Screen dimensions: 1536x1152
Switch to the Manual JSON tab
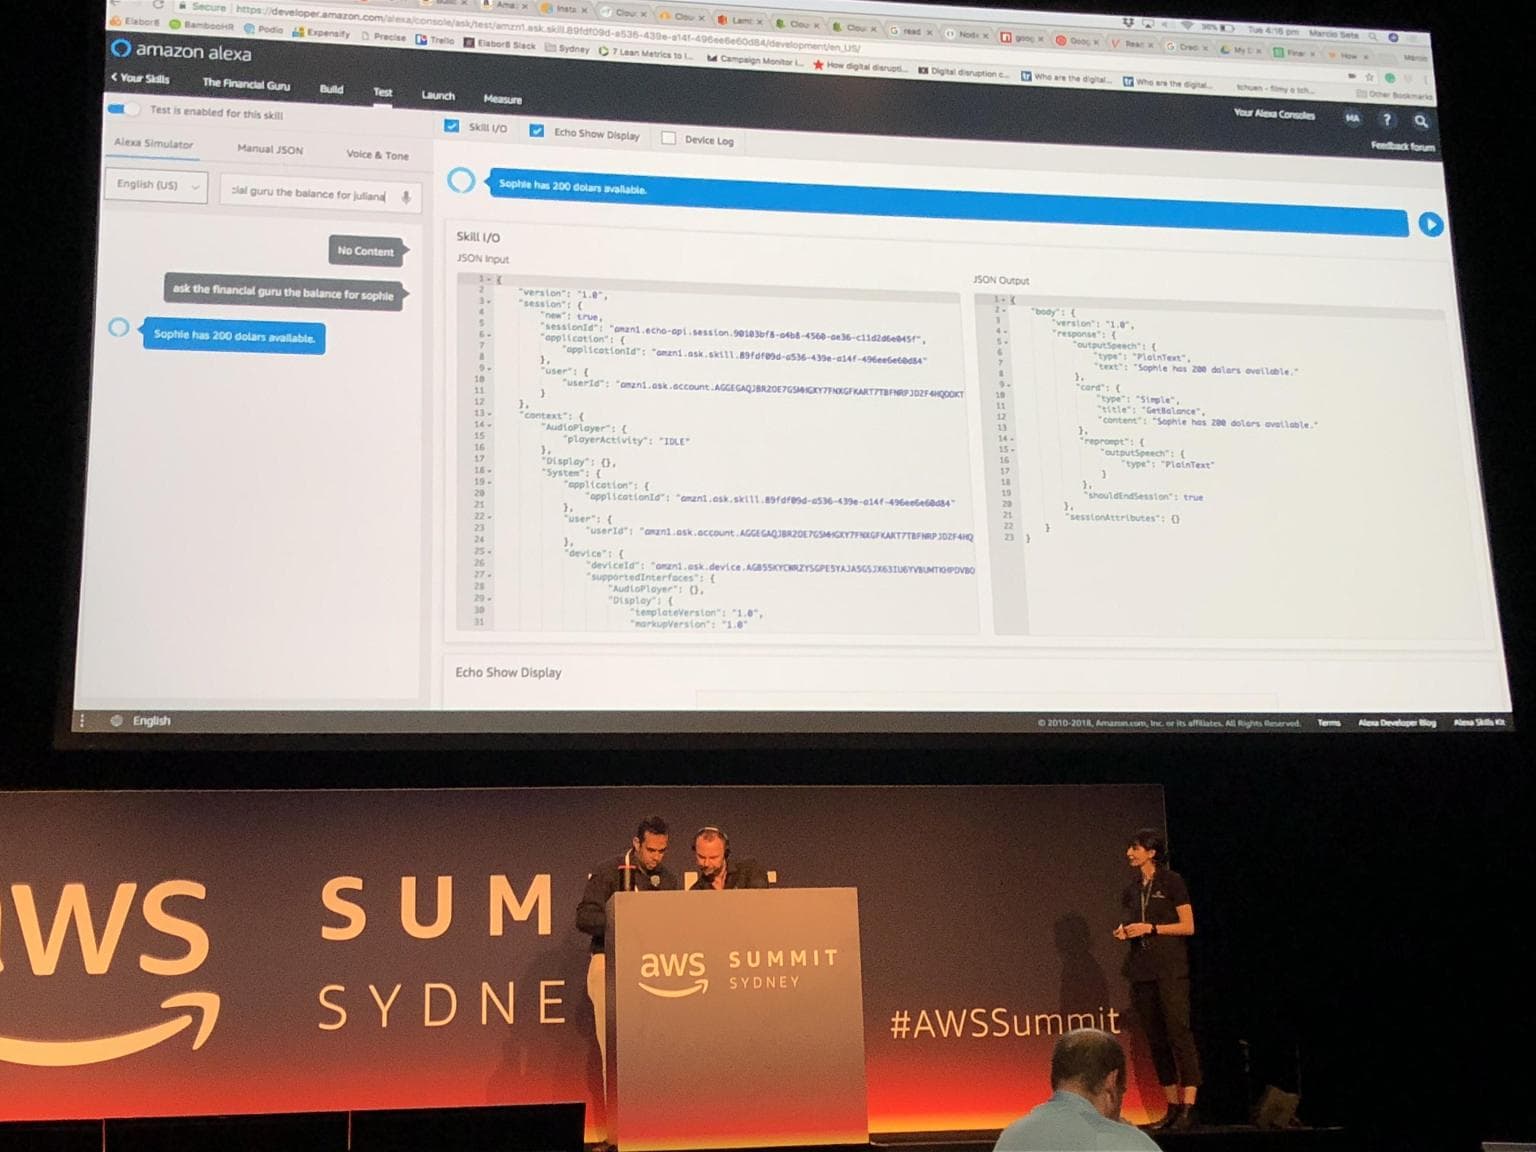270,149
